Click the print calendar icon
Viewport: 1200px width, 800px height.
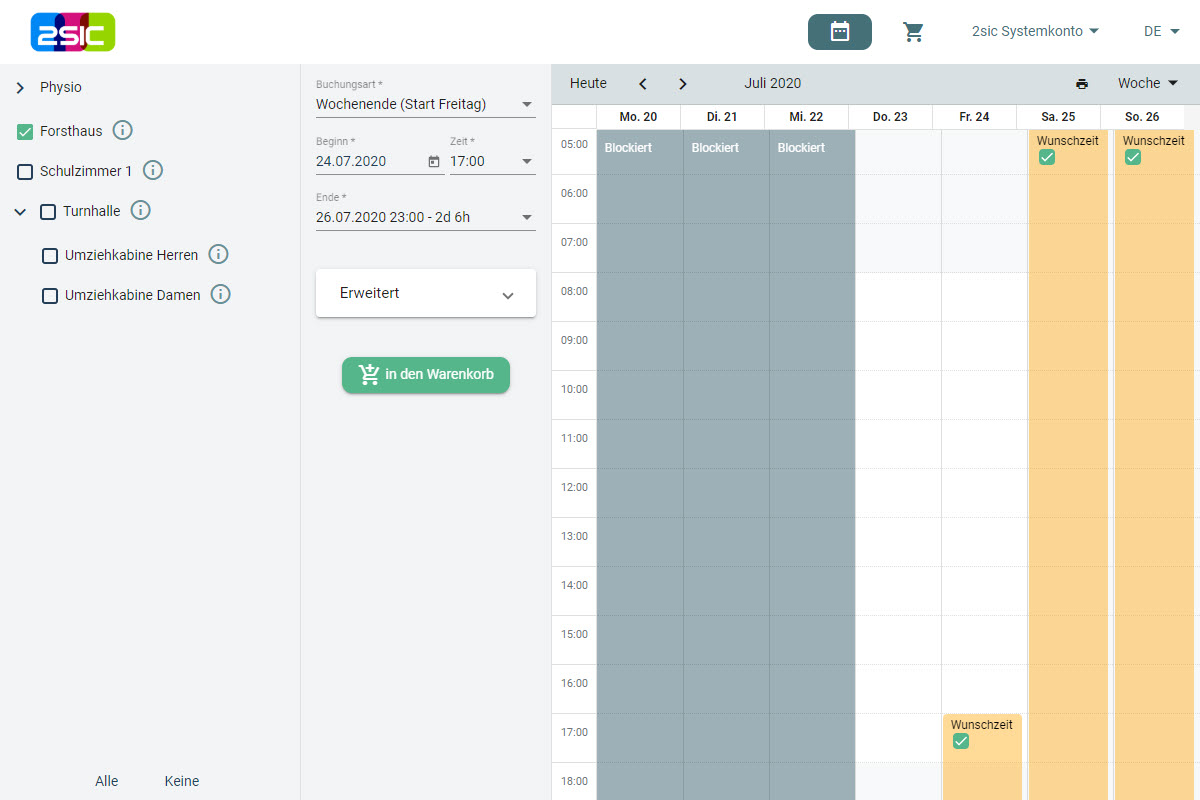(x=1081, y=84)
